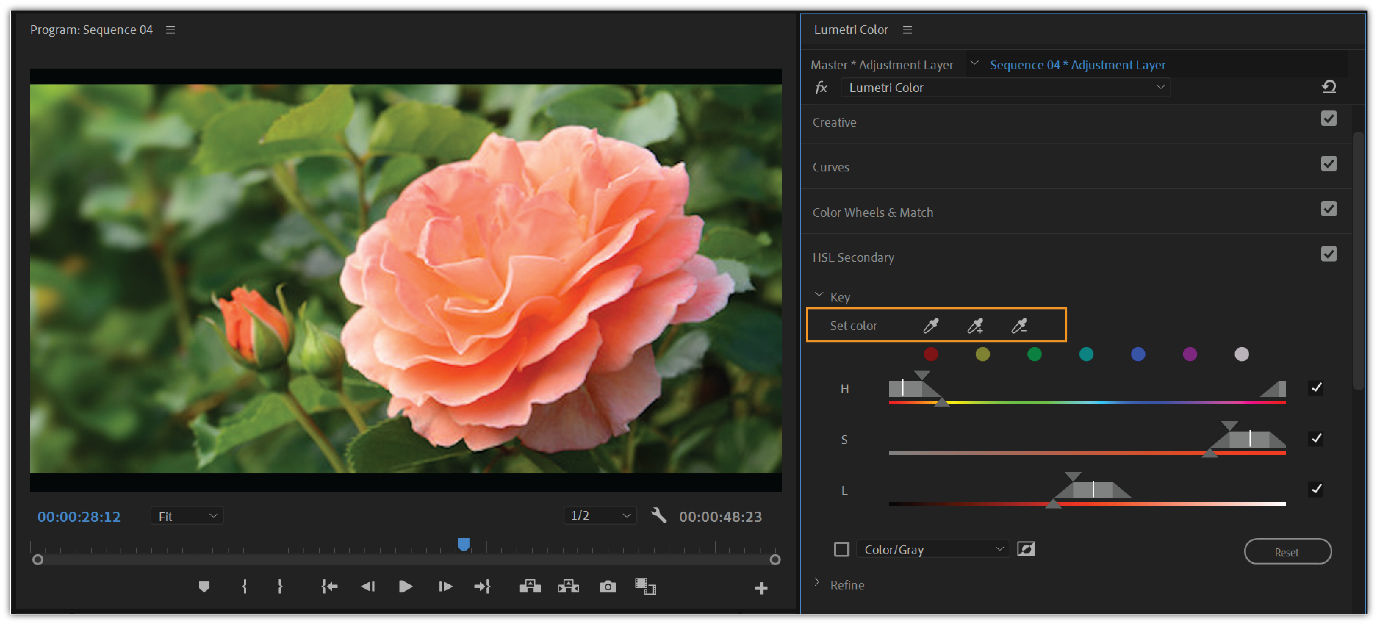This screenshot has height=625, width=1378.
Task: Select the Set color eyedropper tool
Action: point(931,325)
